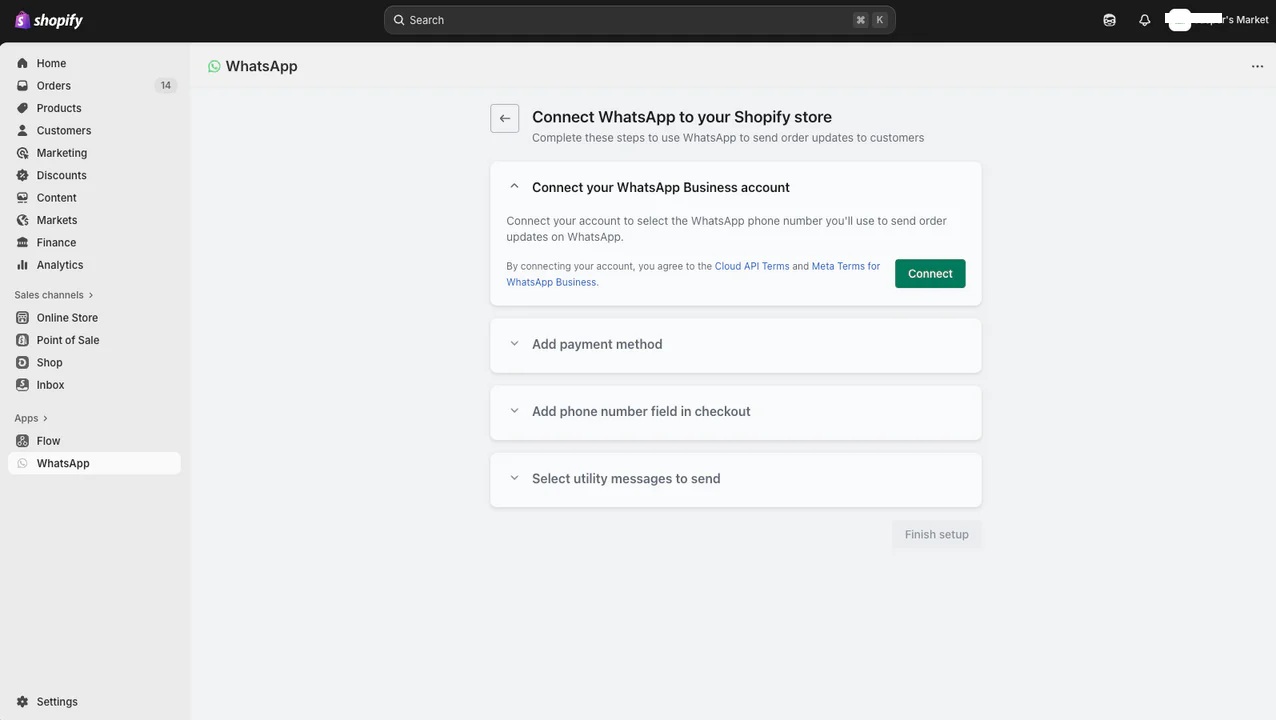Open the three-dot more actions menu
The width and height of the screenshot is (1276, 720).
[x=1257, y=66]
